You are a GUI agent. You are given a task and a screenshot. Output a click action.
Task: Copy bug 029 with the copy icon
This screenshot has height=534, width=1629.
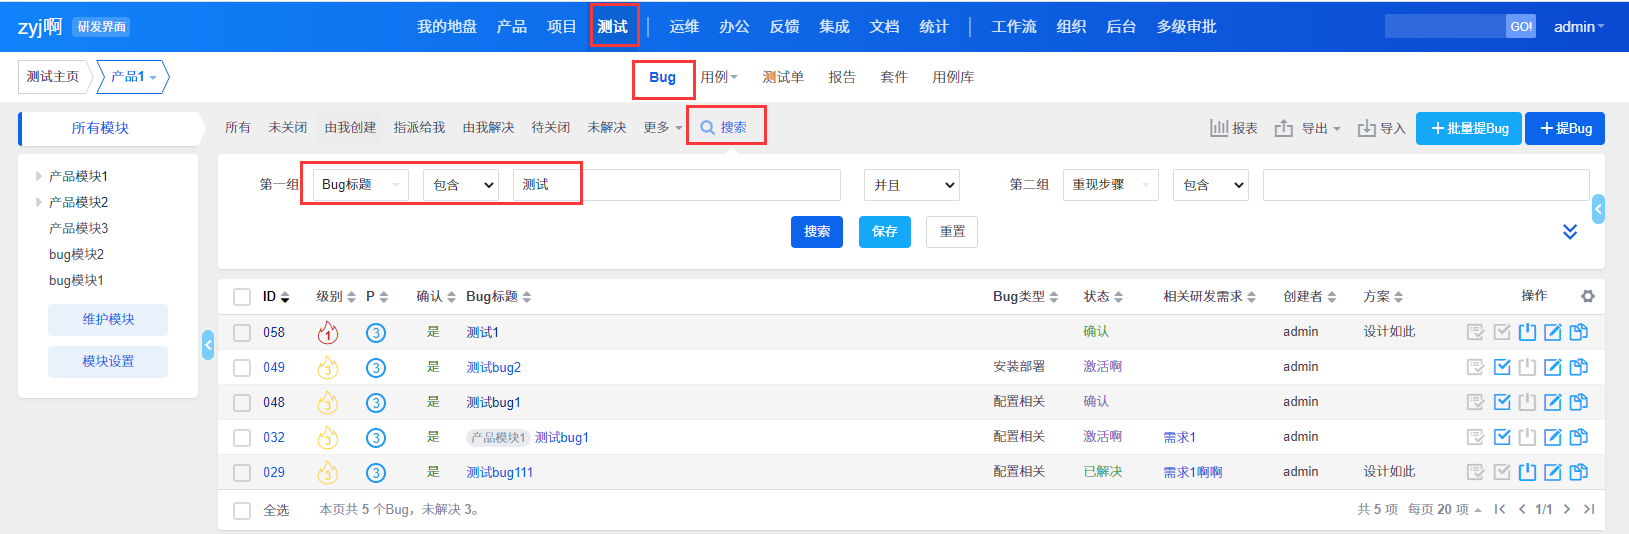coord(1579,472)
